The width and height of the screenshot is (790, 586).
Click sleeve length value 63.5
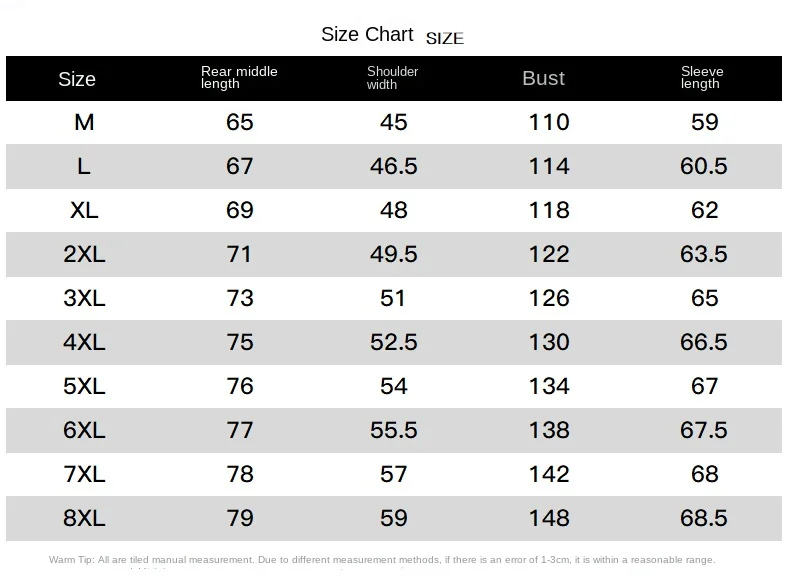[703, 254]
